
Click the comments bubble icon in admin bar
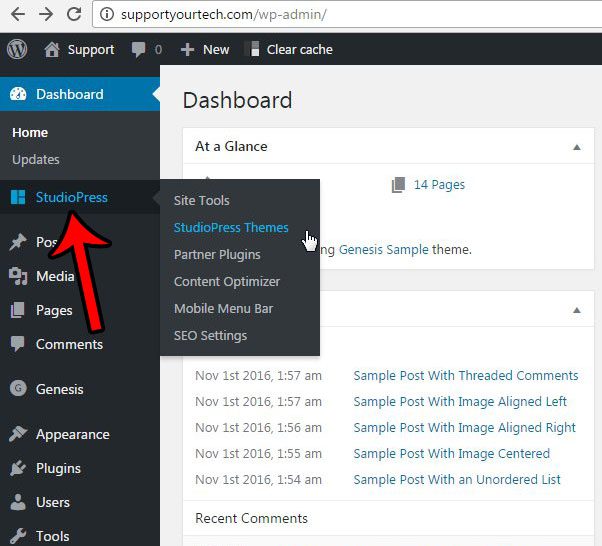coord(137,49)
